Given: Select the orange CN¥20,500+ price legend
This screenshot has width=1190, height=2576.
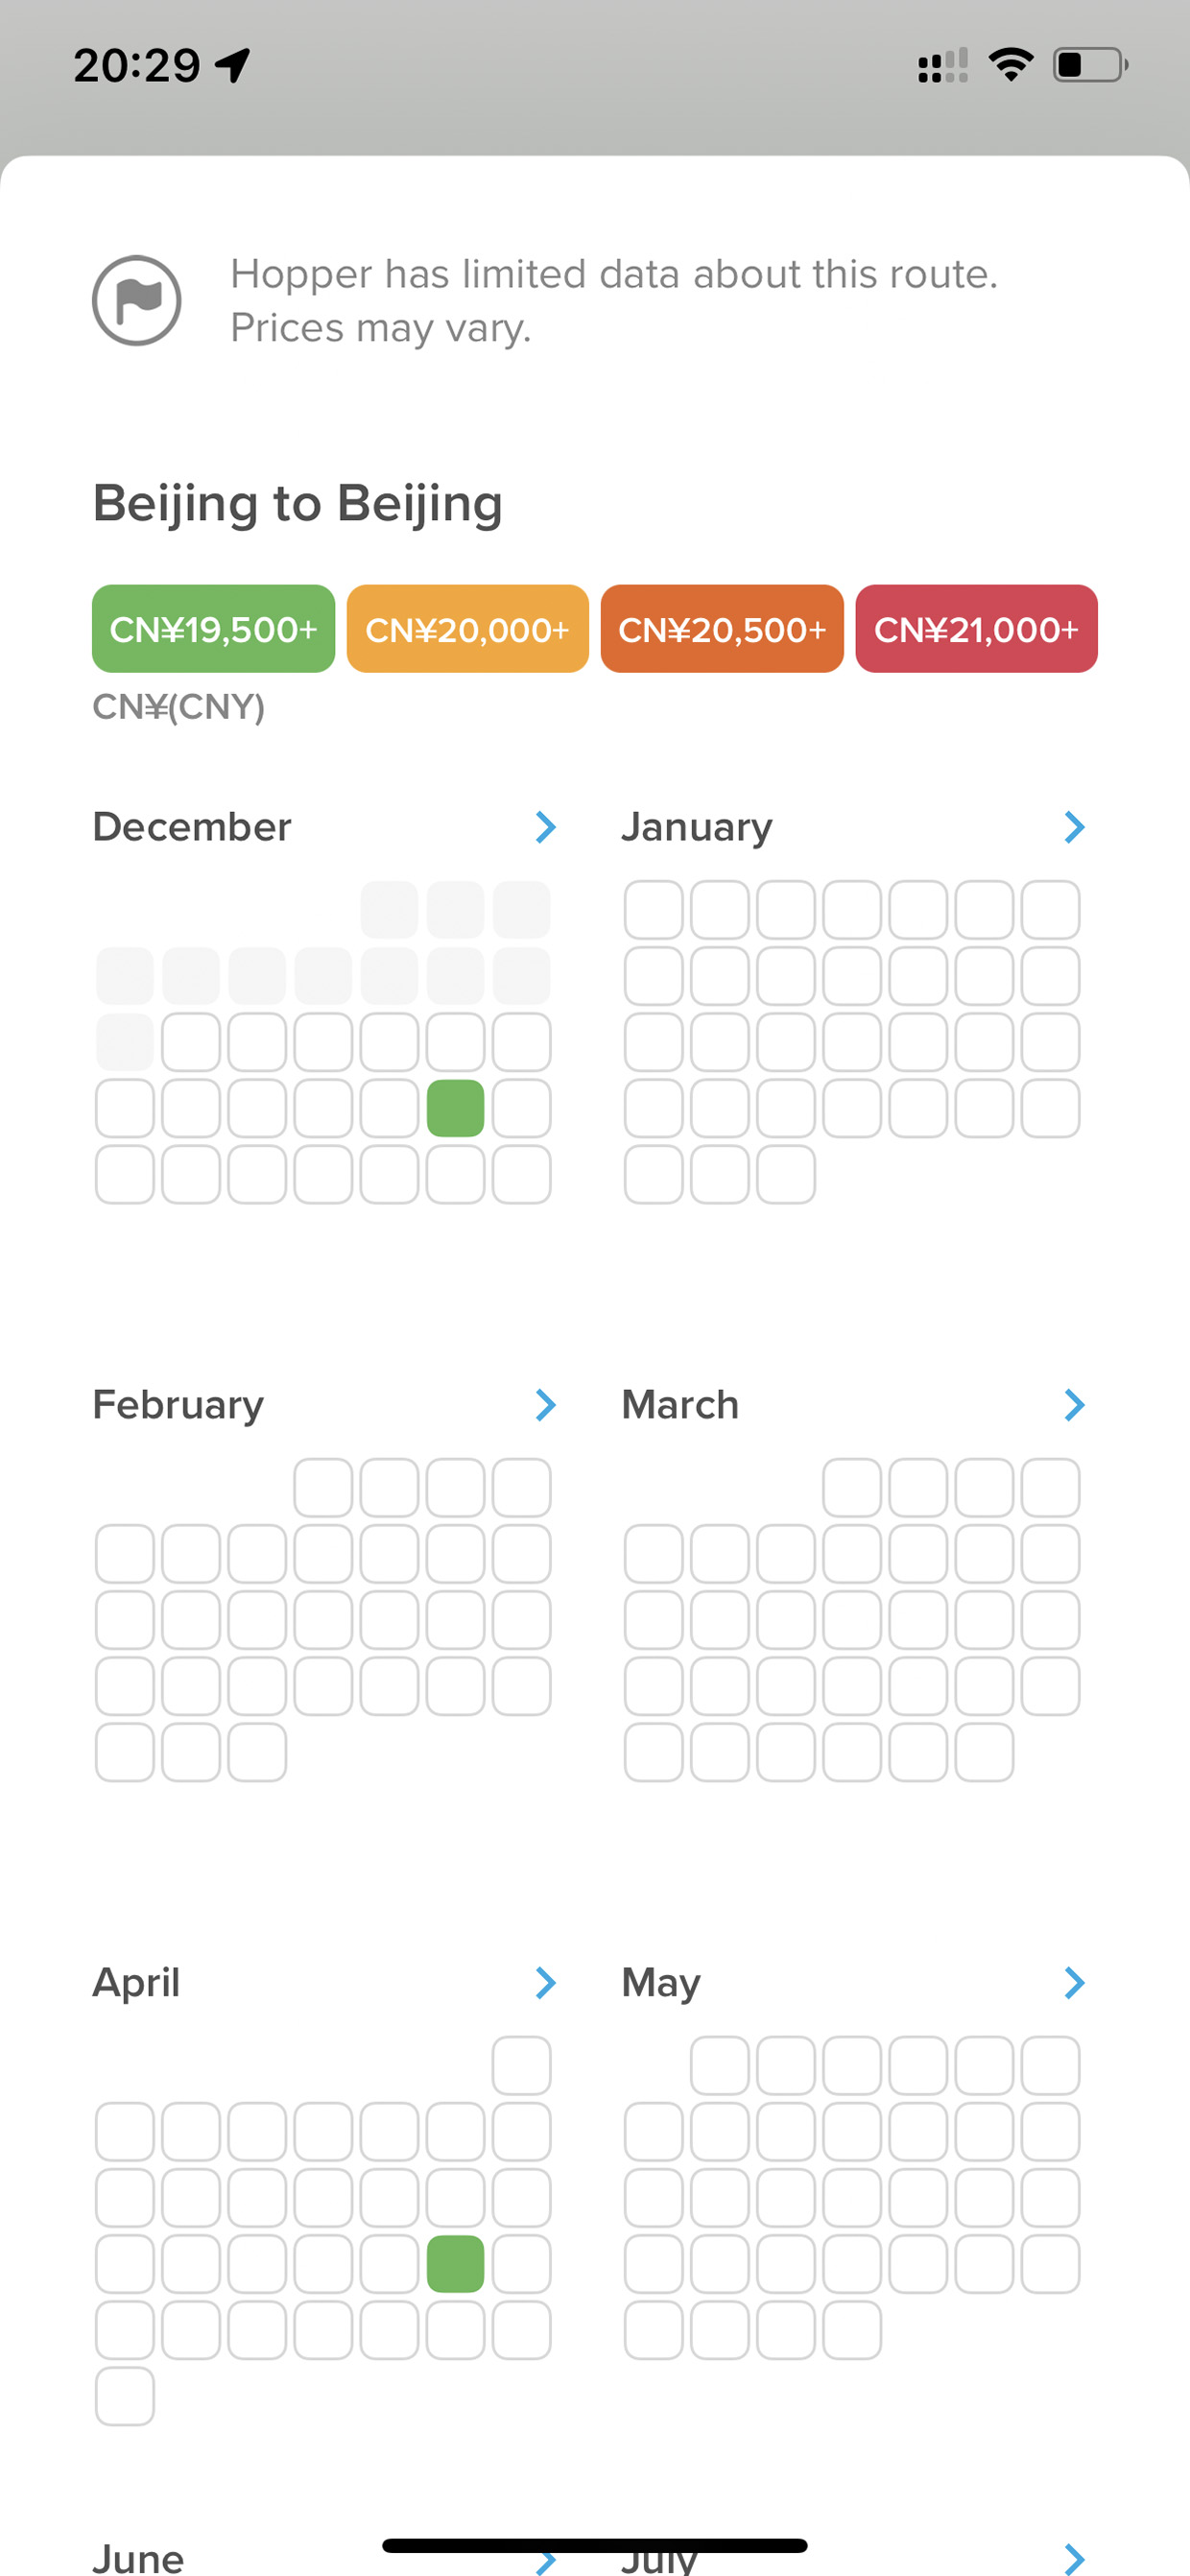Looking at the screenshot, I should (x=722, y=629).
